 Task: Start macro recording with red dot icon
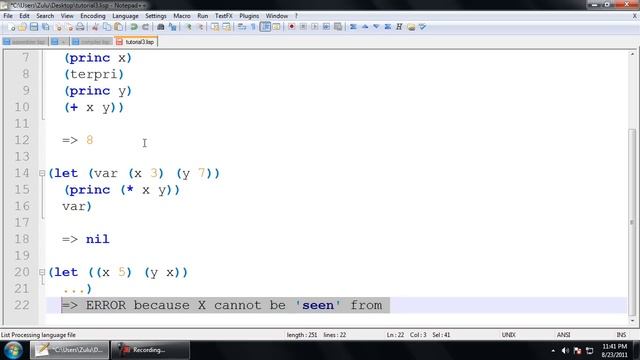(291, 27)
